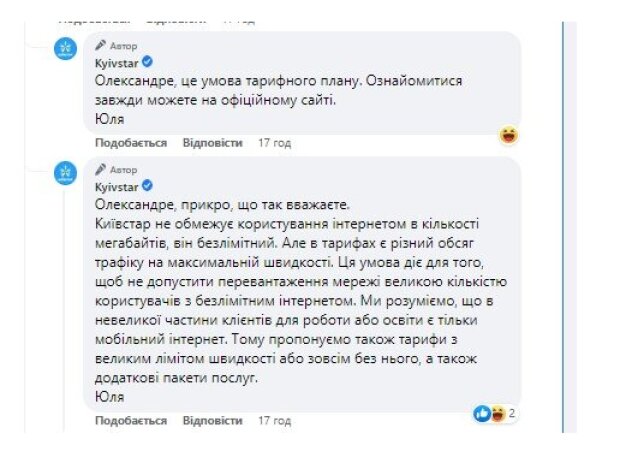
Task: Reply to first comment with Відповісти
Action: (212, 143)
